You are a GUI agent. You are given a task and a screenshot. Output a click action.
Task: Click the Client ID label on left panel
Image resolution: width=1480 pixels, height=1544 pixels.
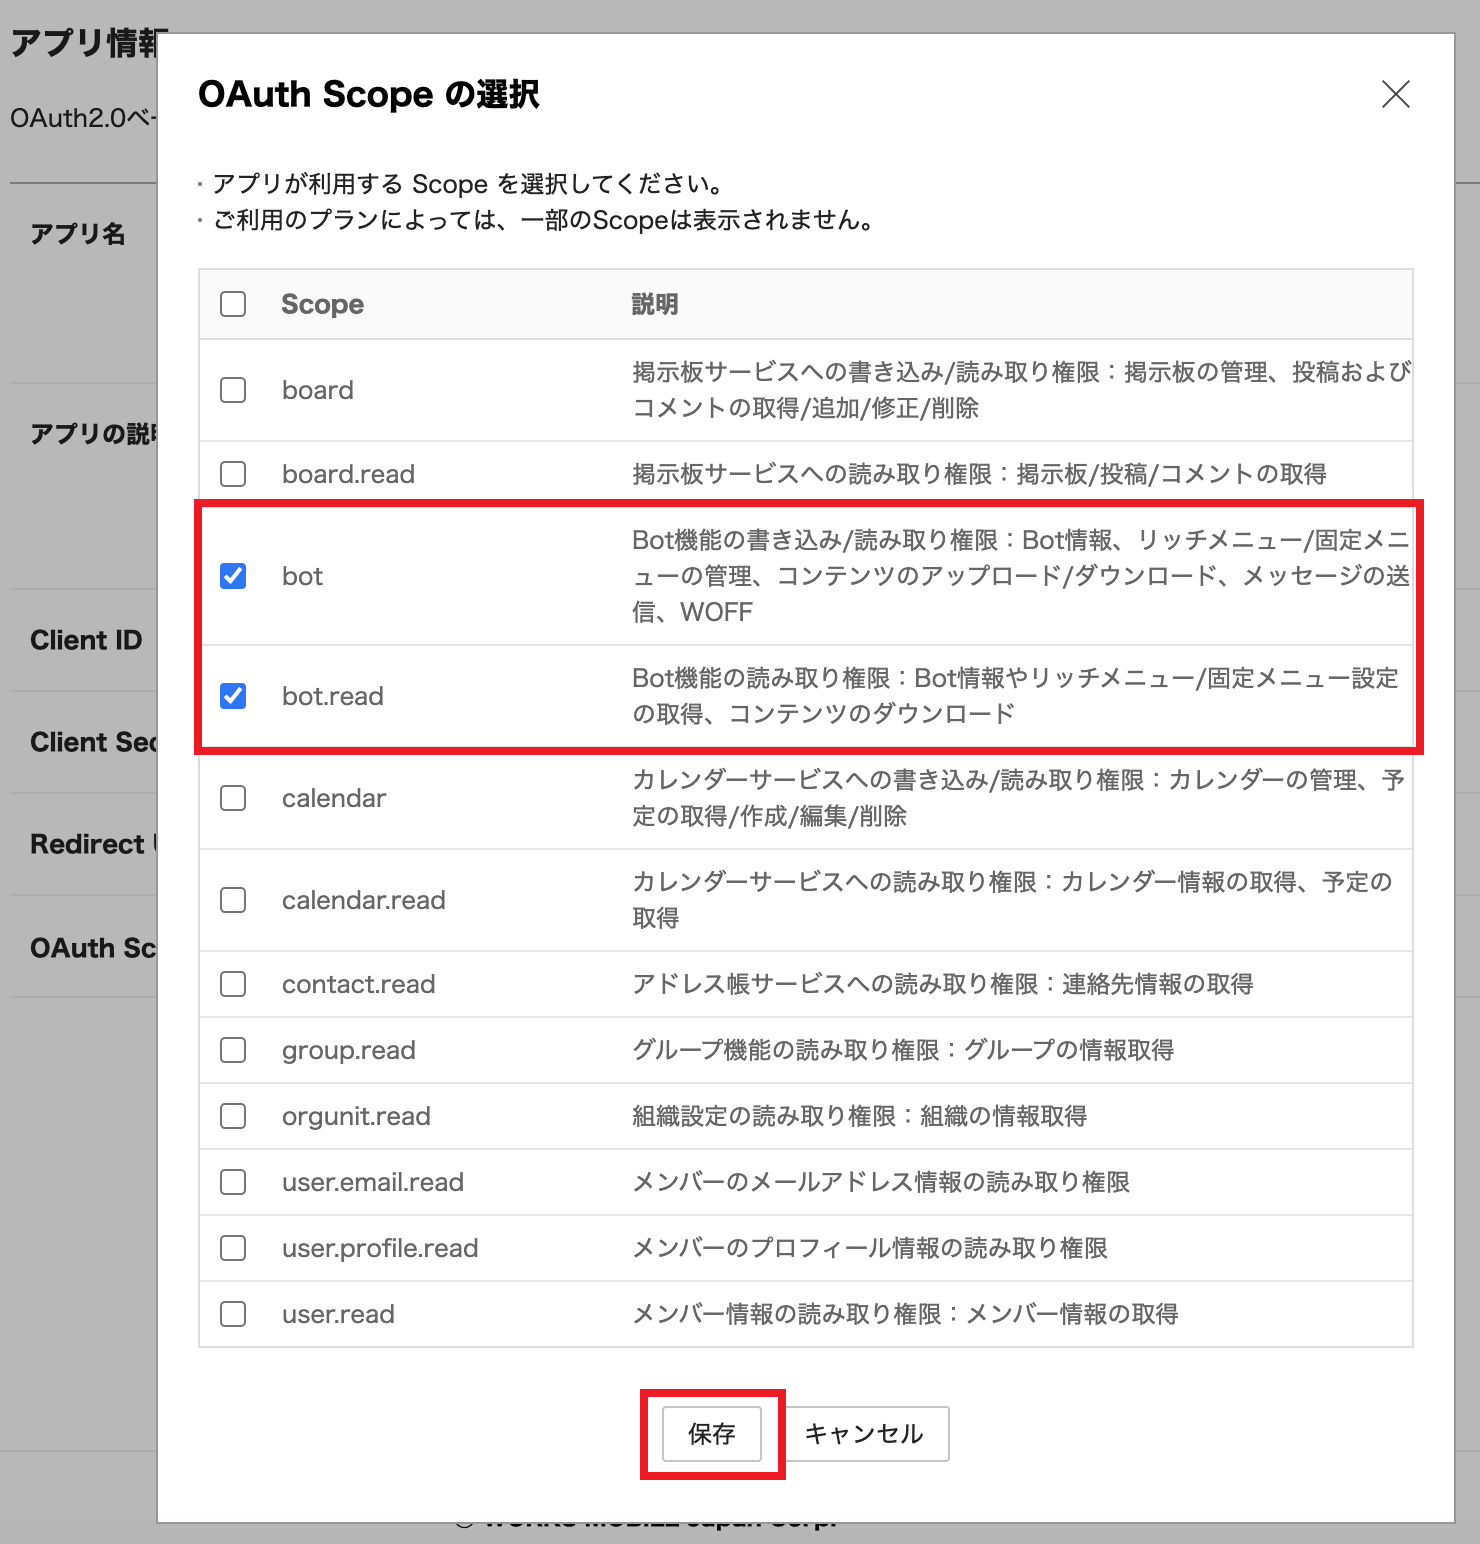pos(85,640)
